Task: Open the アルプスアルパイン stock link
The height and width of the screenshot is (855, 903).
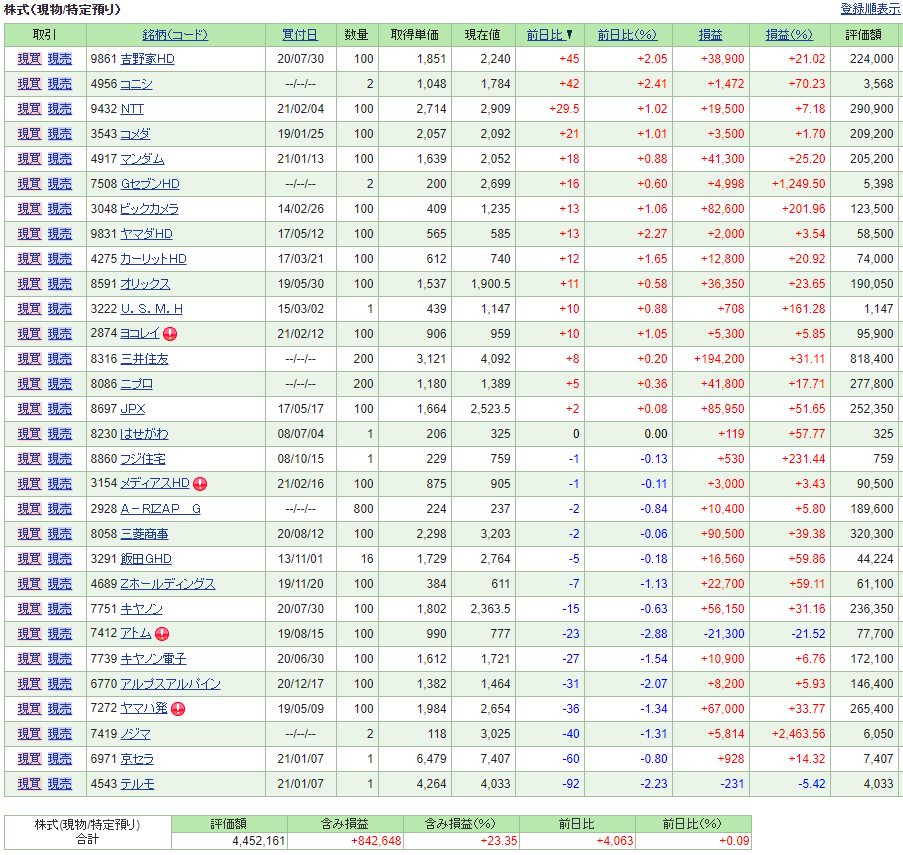Action: point(170,684)
